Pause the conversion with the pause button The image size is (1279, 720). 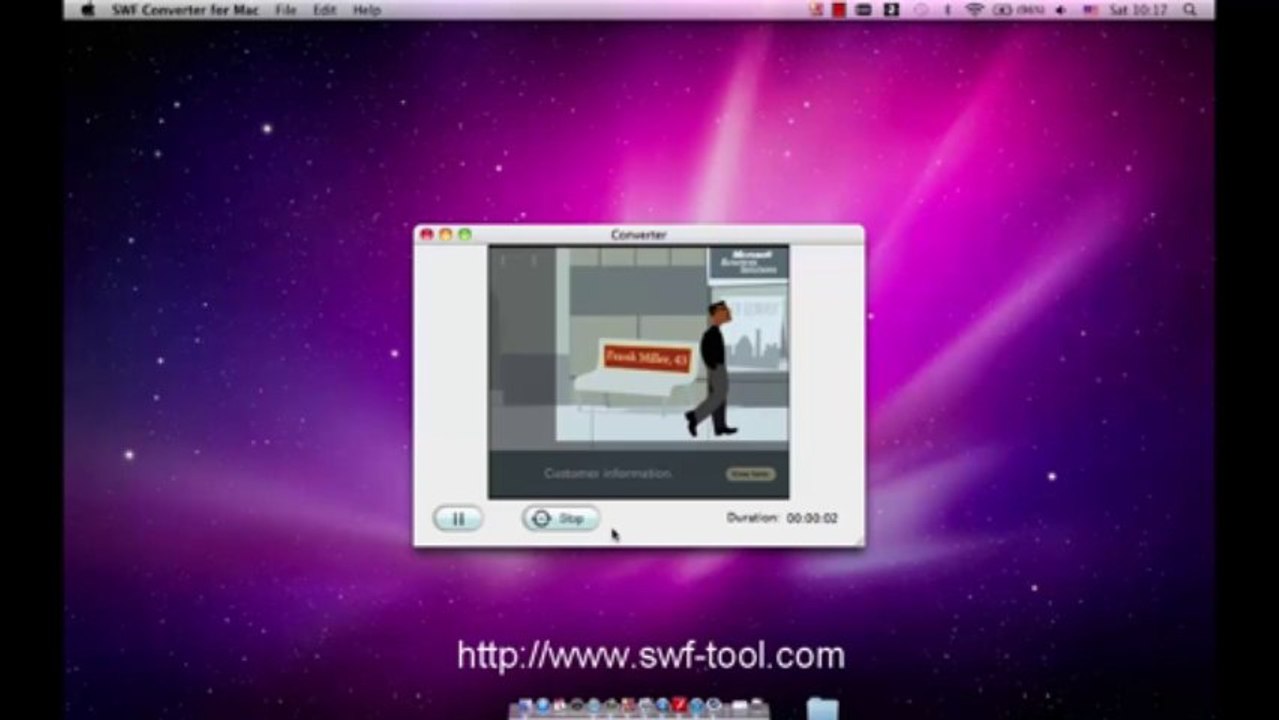pos(458,518)
